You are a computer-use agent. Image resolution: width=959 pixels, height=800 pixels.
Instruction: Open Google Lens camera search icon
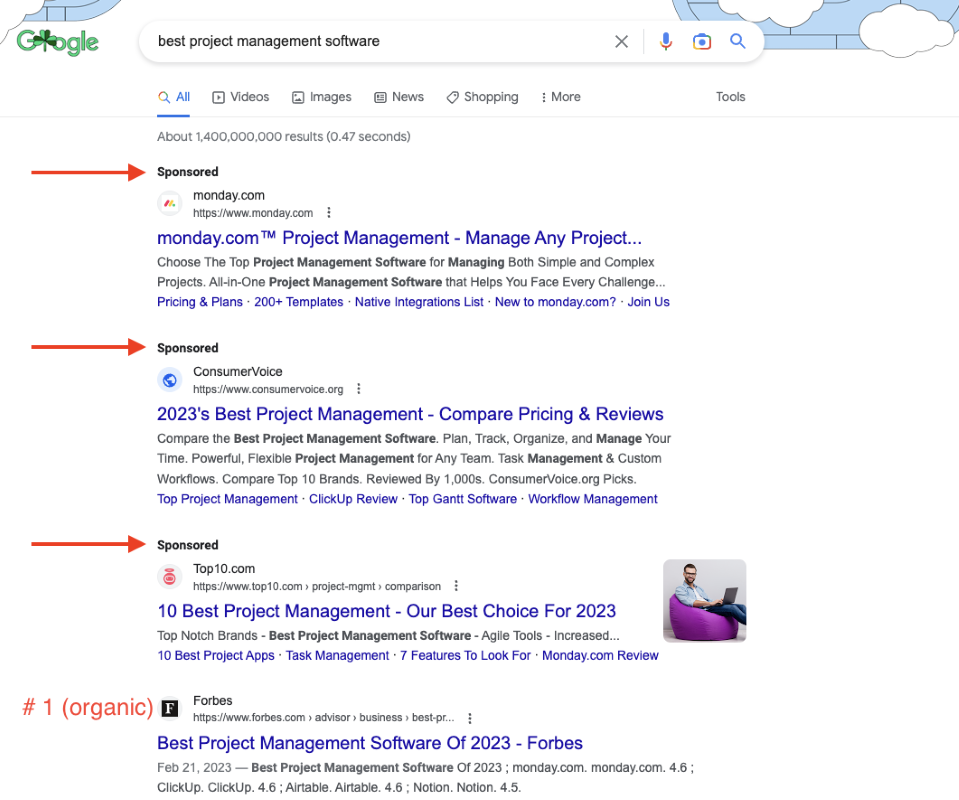tap(702, 42)
